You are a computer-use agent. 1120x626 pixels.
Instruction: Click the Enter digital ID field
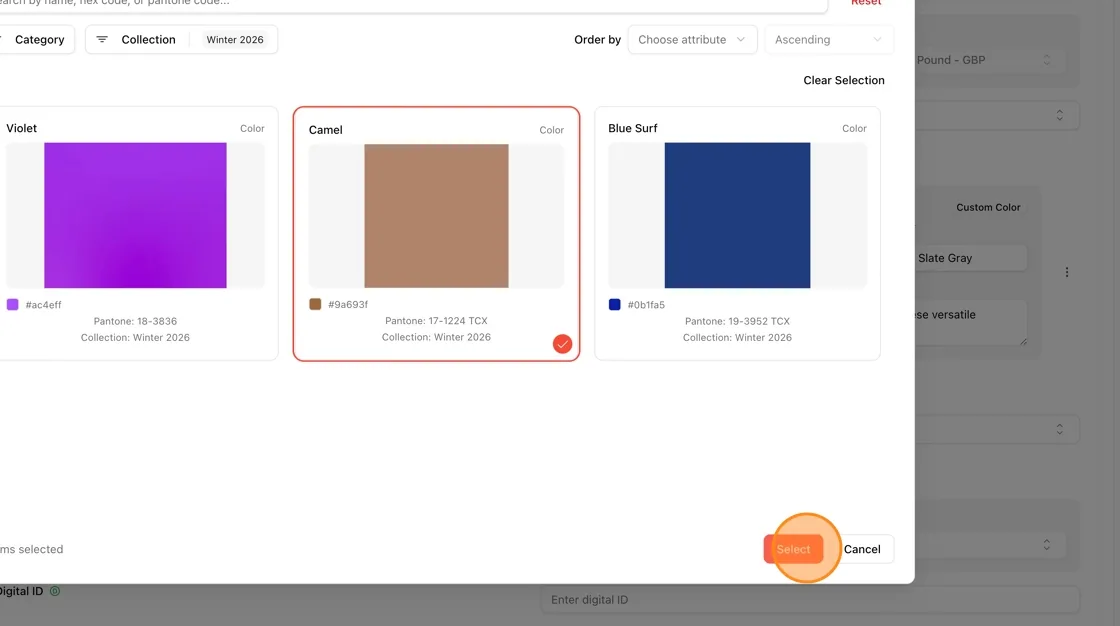[809, 600]
